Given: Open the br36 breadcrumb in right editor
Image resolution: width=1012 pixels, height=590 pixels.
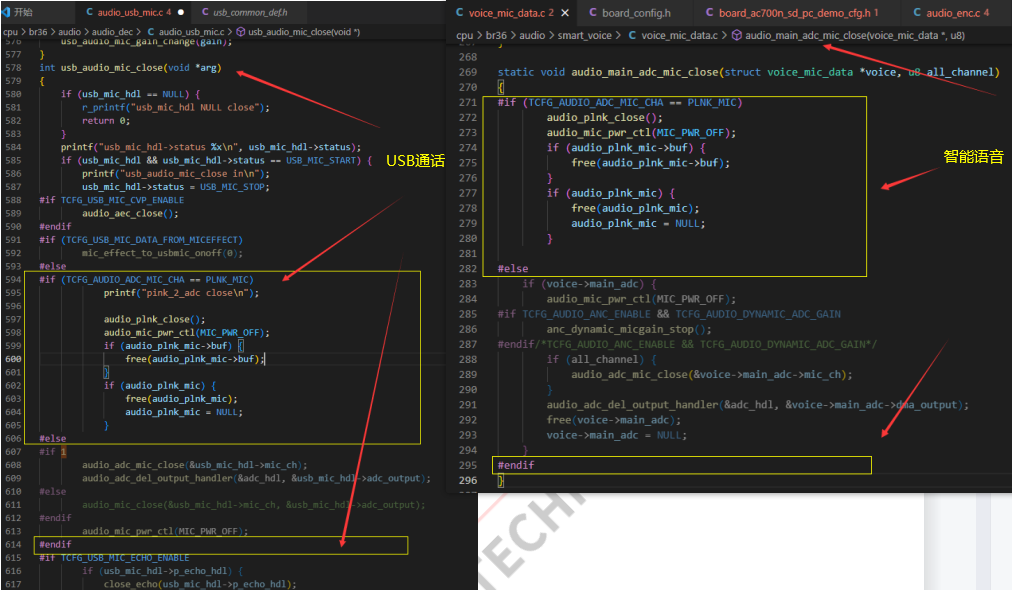Looking at the screenshot, I should click(496, 36).
